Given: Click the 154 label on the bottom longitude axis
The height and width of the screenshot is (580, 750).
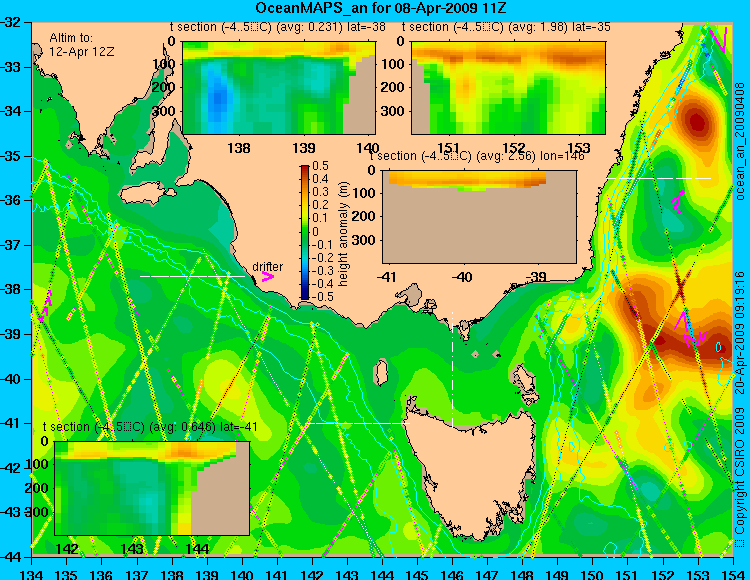Looking at the screenshot, I should (x=733, y=574).
